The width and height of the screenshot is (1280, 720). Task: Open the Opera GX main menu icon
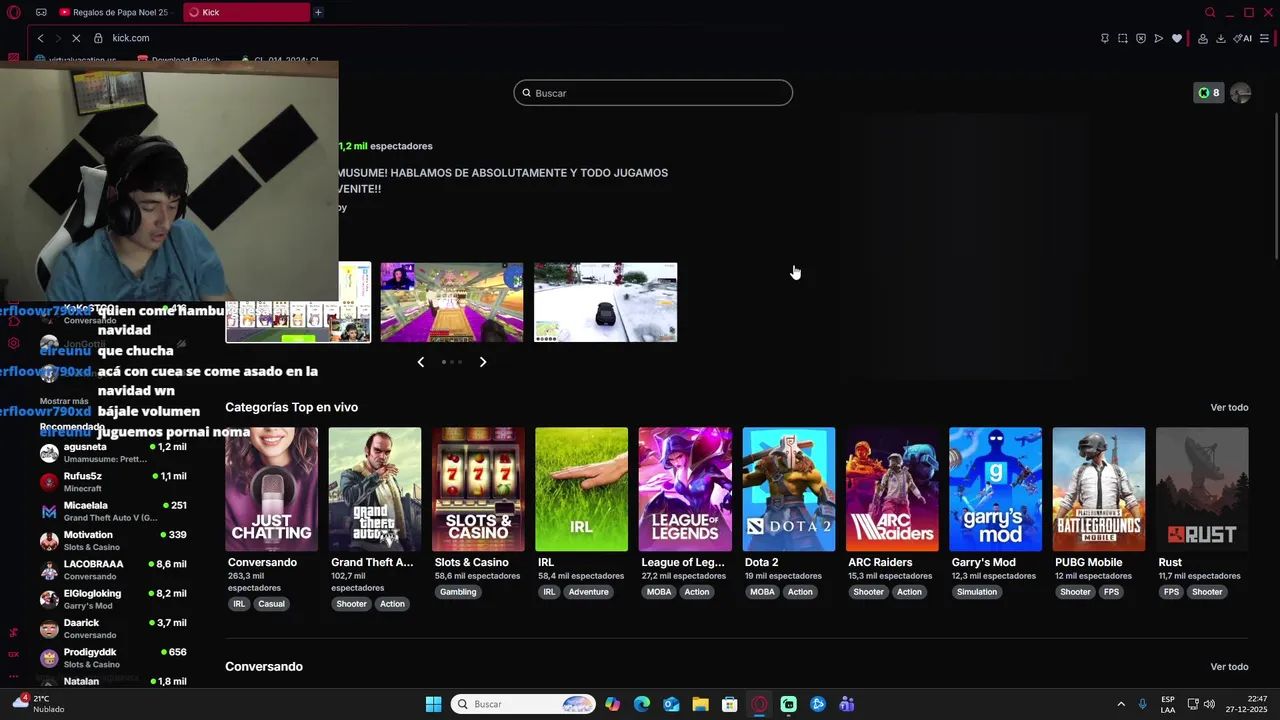pyautogui.click(x=13, y=12)
